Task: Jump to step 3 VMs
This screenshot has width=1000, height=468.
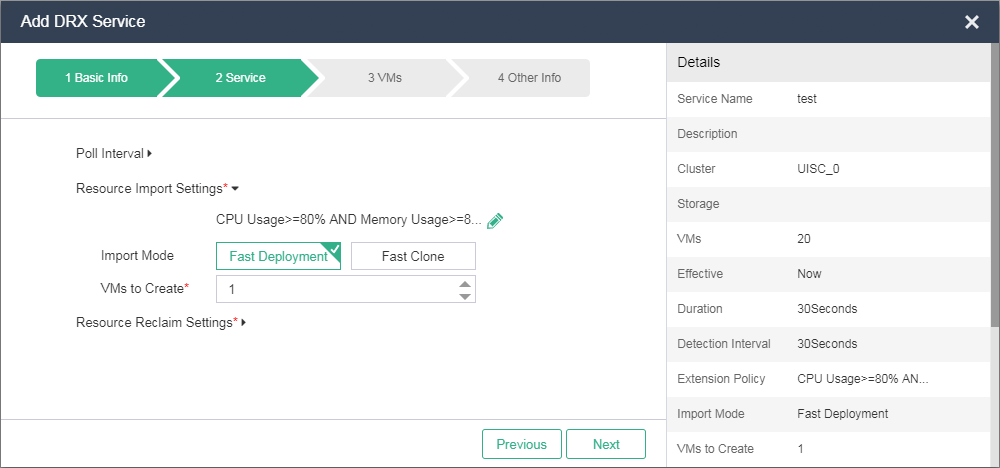Action: [384, 78]
